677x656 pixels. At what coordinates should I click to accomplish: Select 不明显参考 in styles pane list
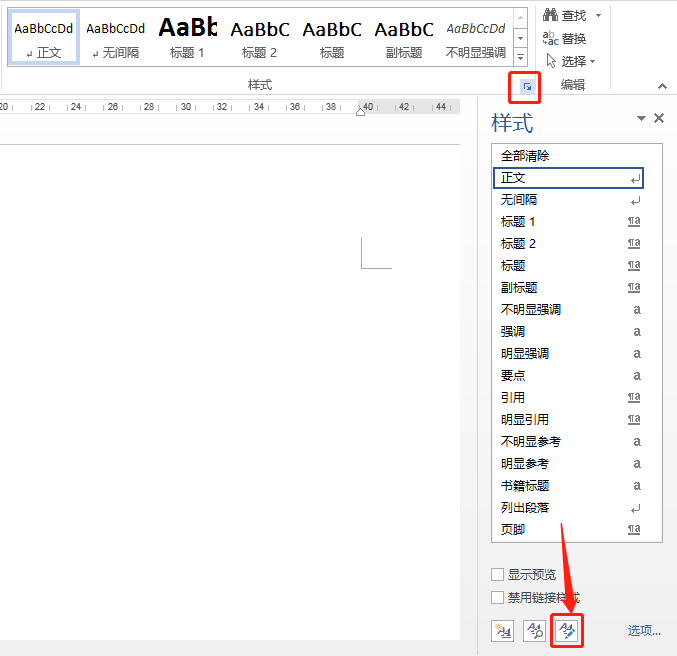(568, 441)
